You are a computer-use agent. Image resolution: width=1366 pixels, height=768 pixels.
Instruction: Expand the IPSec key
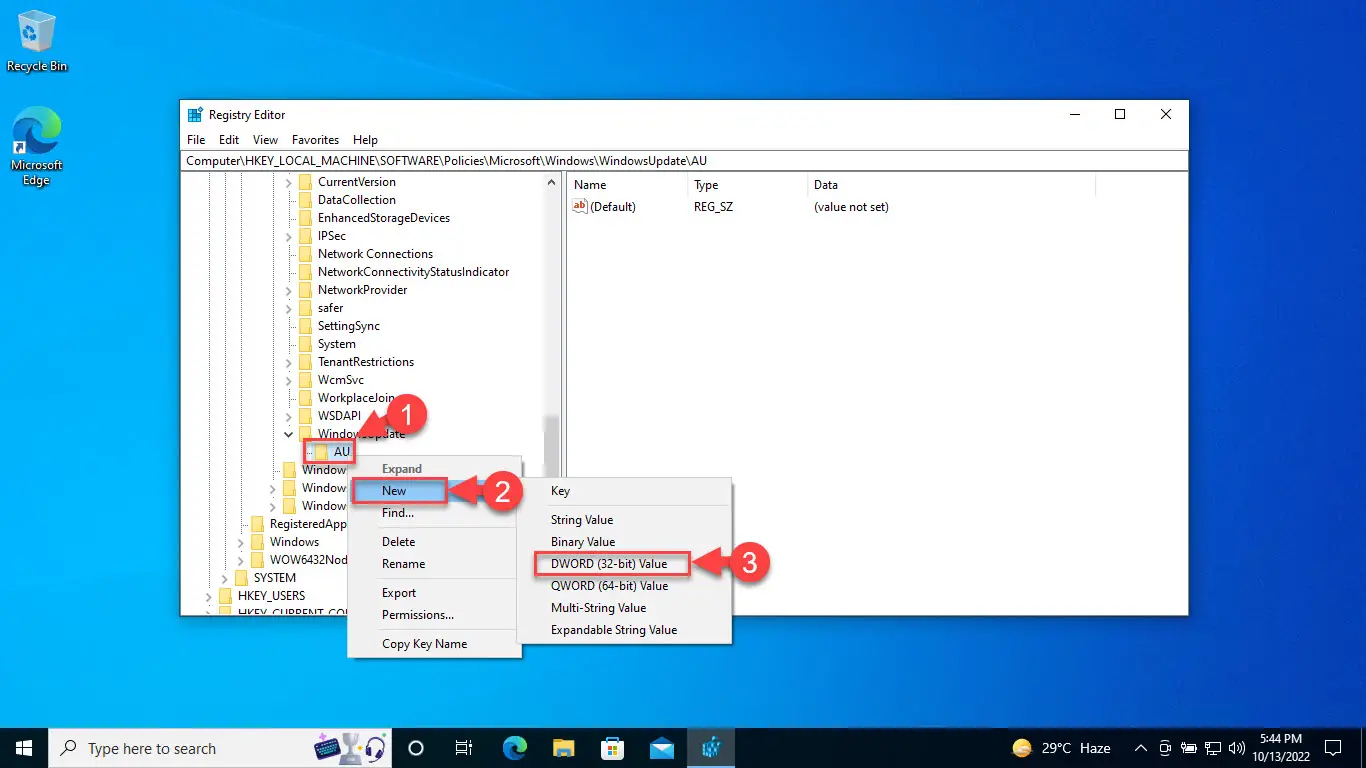[289, 236]
